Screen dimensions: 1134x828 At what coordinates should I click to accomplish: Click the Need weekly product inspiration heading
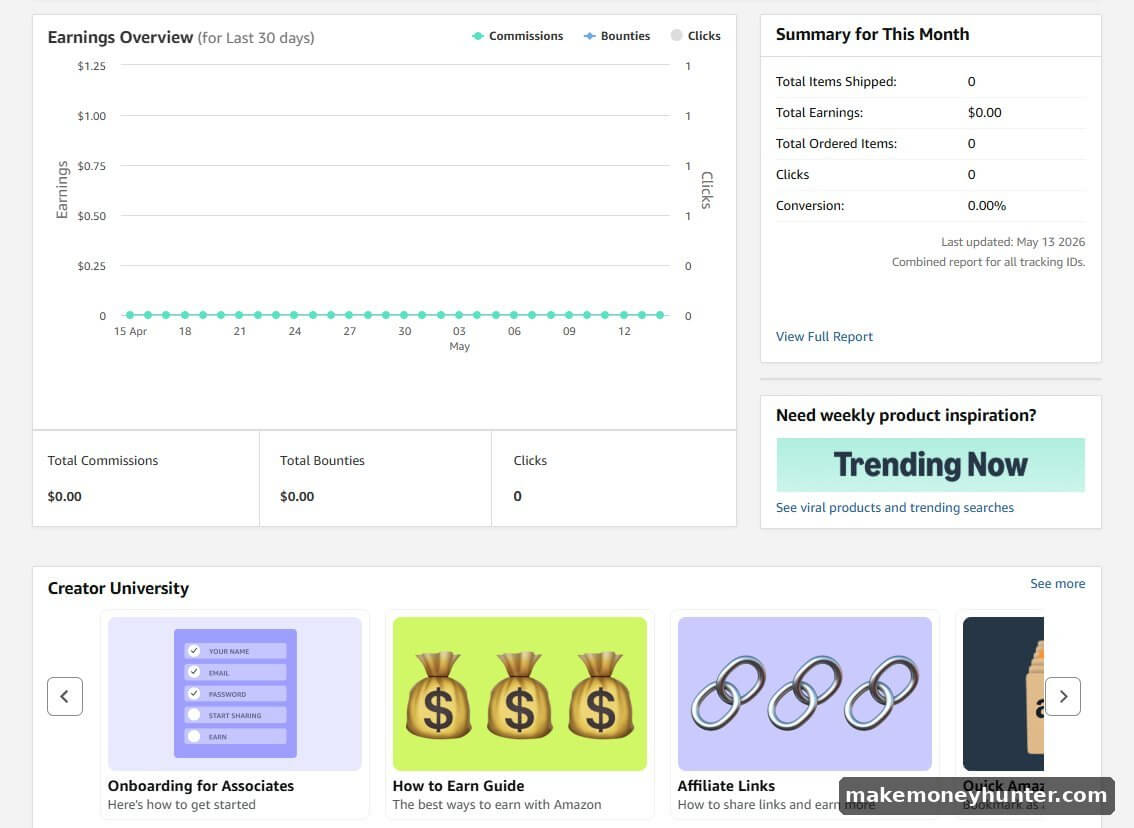[905, 416]
